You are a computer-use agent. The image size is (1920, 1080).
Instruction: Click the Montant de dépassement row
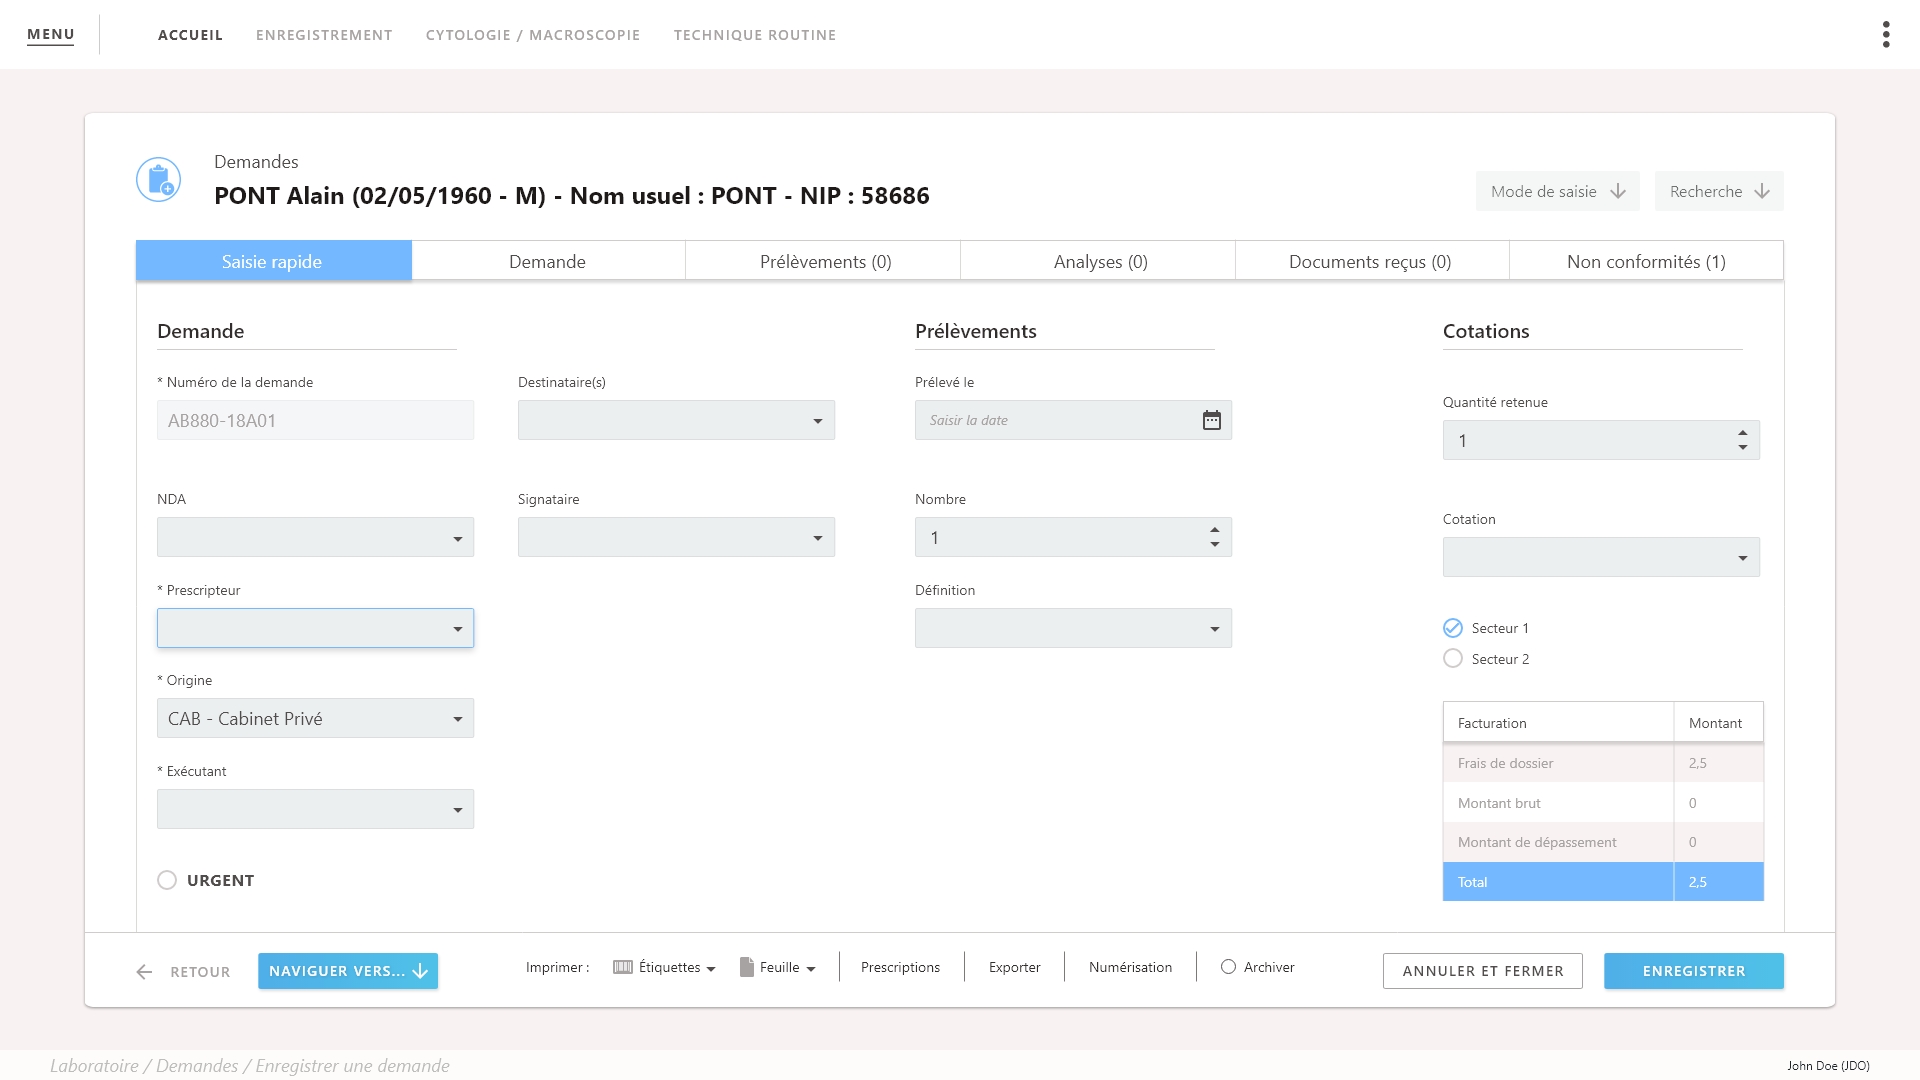1603,842
